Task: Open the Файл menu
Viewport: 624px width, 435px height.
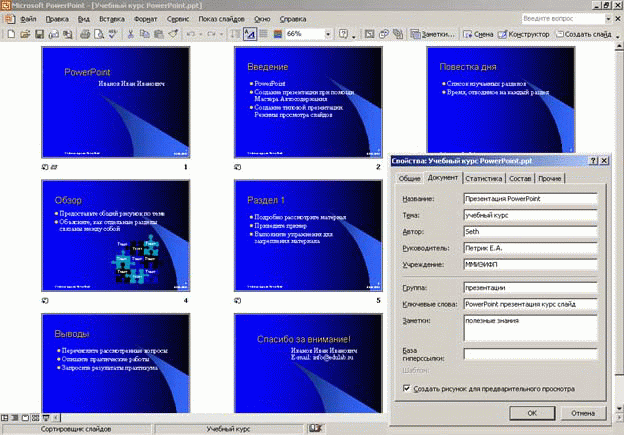Action: click(28, 19)
